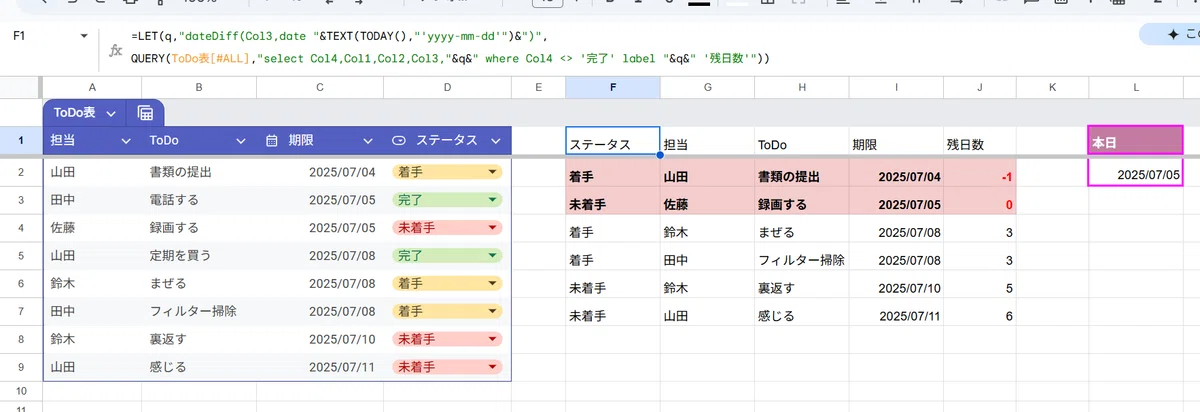This screenshot has width=1200, height=412.
Task: Click 2025/07/10 in column C
Action: (x=342, y=339)
